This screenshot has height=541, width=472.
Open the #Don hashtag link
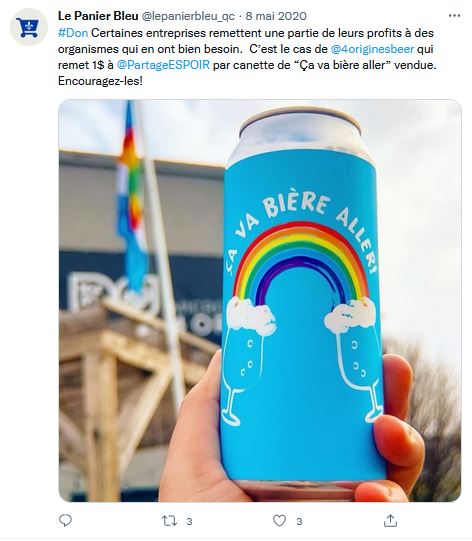pos(73,33)
